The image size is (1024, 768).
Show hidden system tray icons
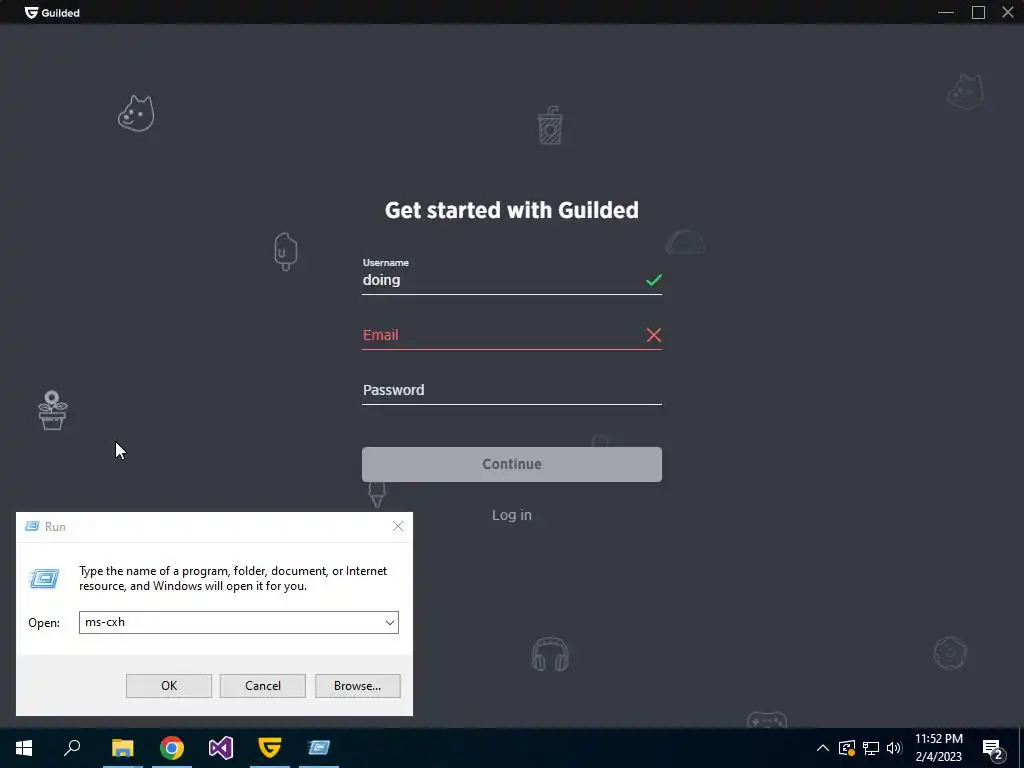pyautogui.click(x=823, y=748)
